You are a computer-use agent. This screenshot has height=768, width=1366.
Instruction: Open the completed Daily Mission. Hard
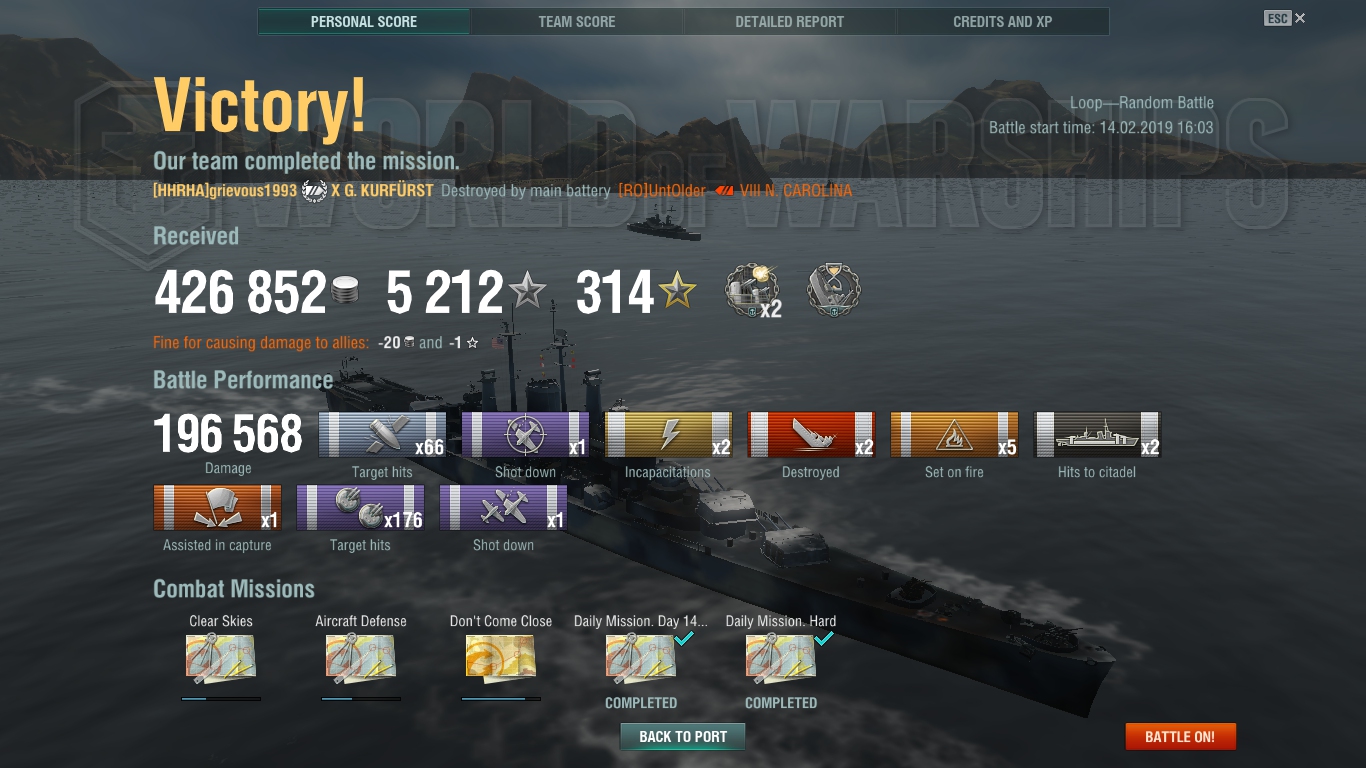point(781,660)
